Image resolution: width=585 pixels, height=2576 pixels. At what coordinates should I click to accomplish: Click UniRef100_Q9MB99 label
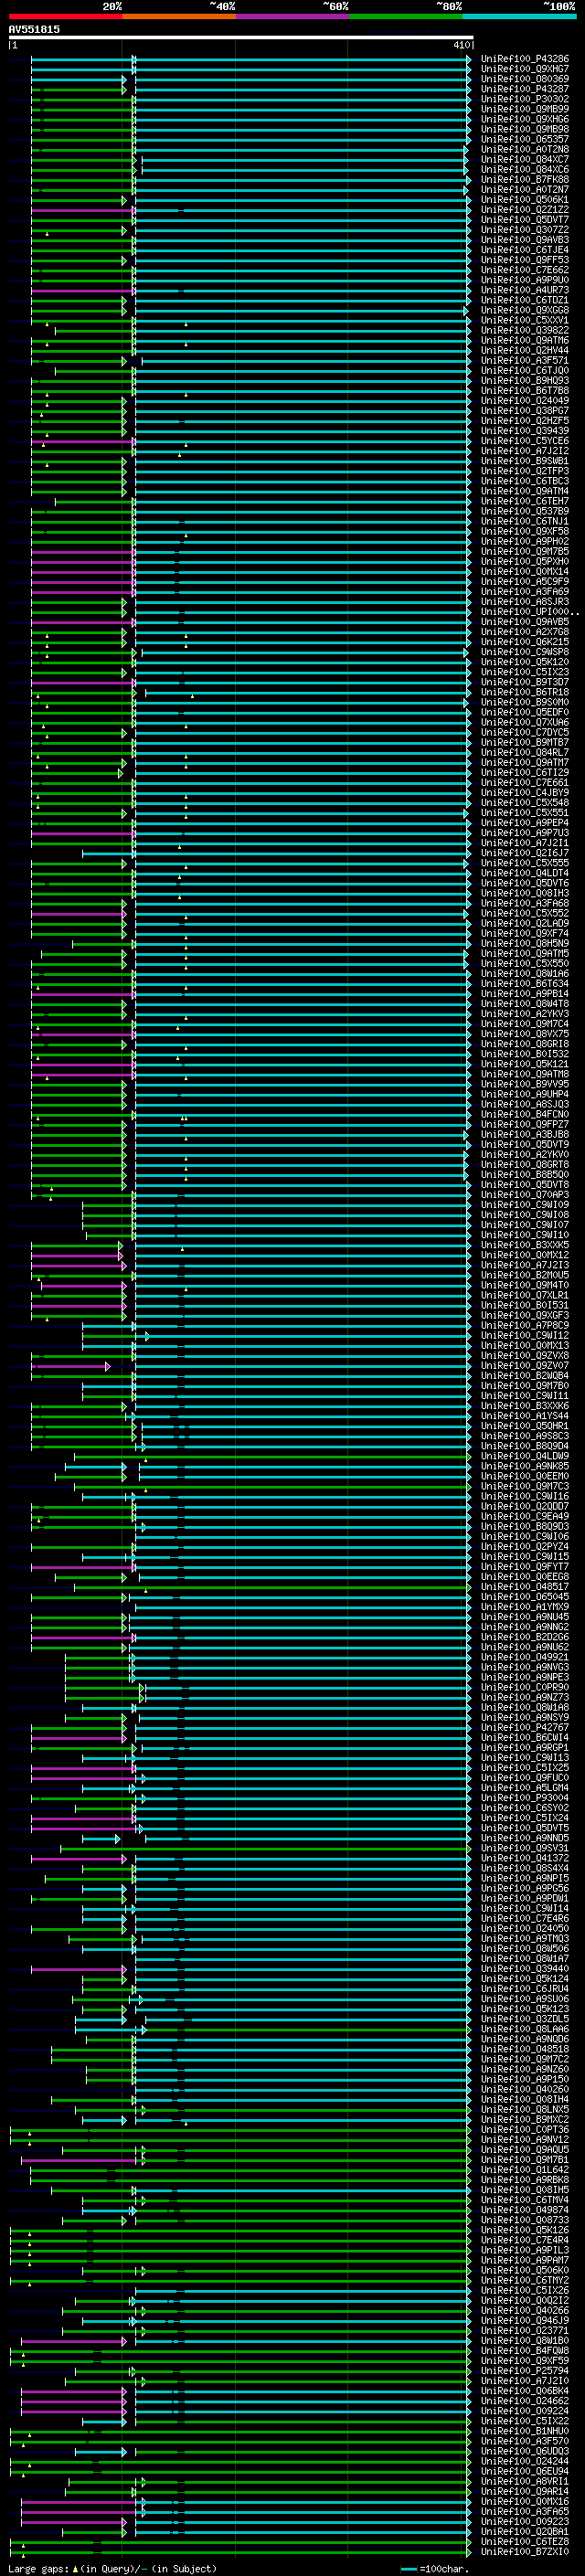[524, 109]
